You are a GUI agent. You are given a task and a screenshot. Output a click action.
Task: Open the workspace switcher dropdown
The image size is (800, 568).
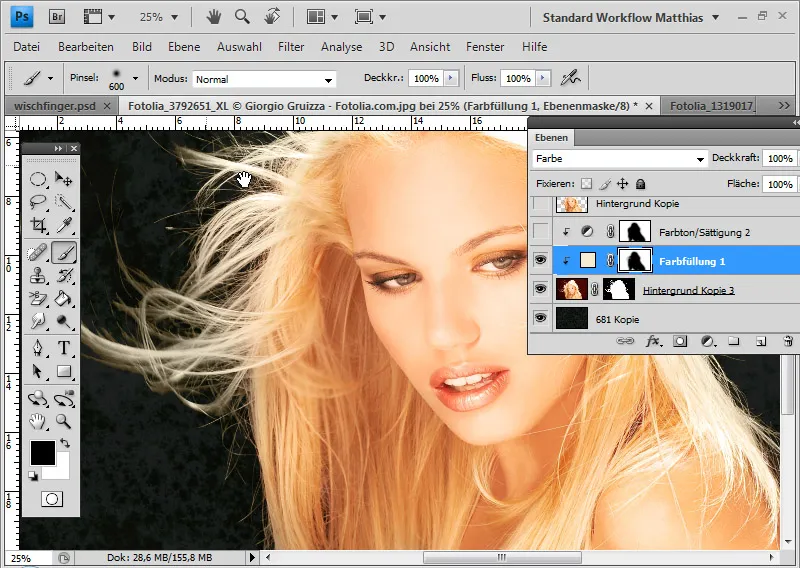[x=715, y=17]
